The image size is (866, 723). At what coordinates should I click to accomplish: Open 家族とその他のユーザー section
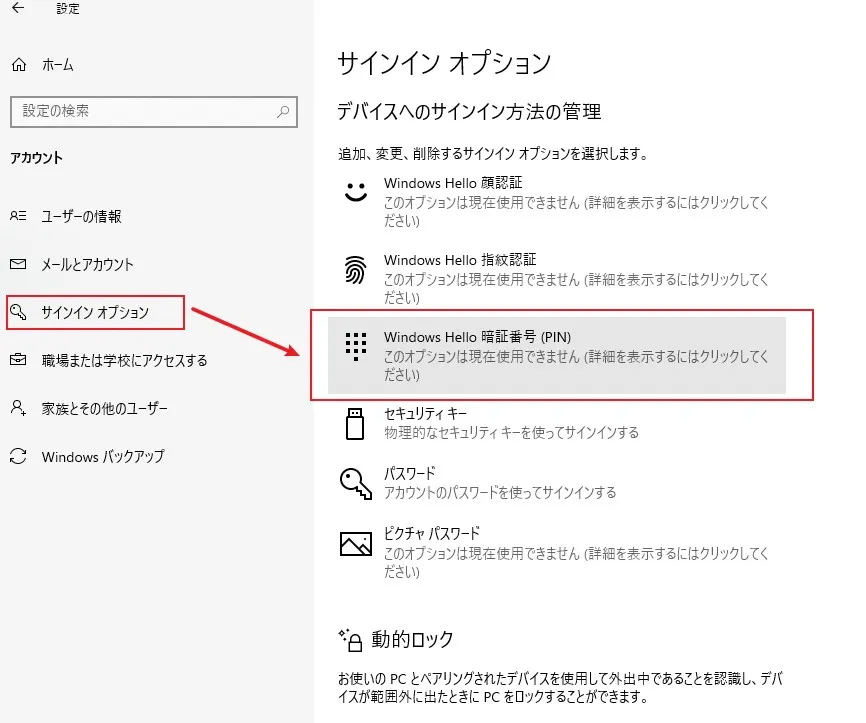coord(104,408)
